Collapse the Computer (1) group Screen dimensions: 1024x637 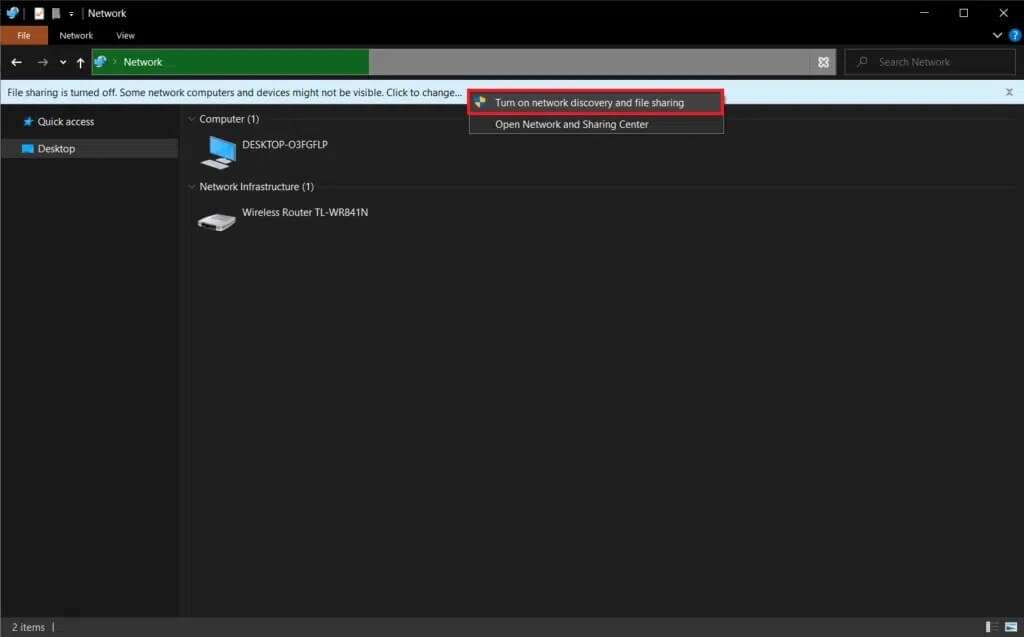coord(192,119)
